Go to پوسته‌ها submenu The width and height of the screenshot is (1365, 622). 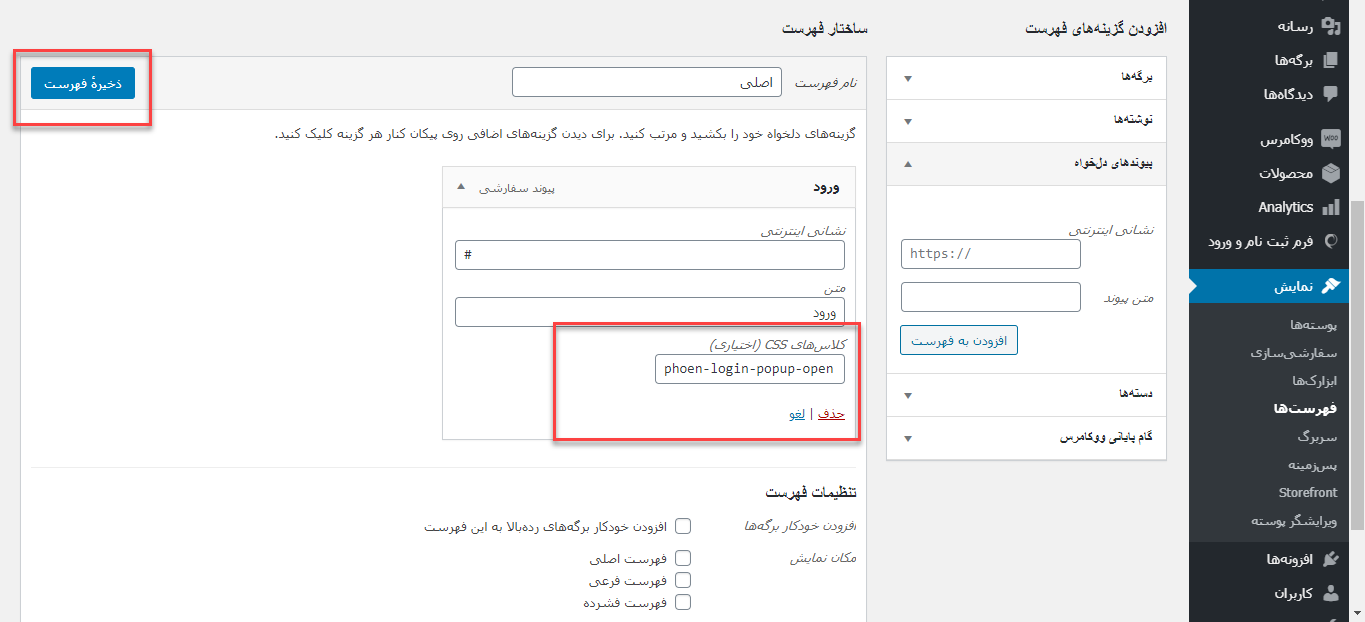point(1313,325)
